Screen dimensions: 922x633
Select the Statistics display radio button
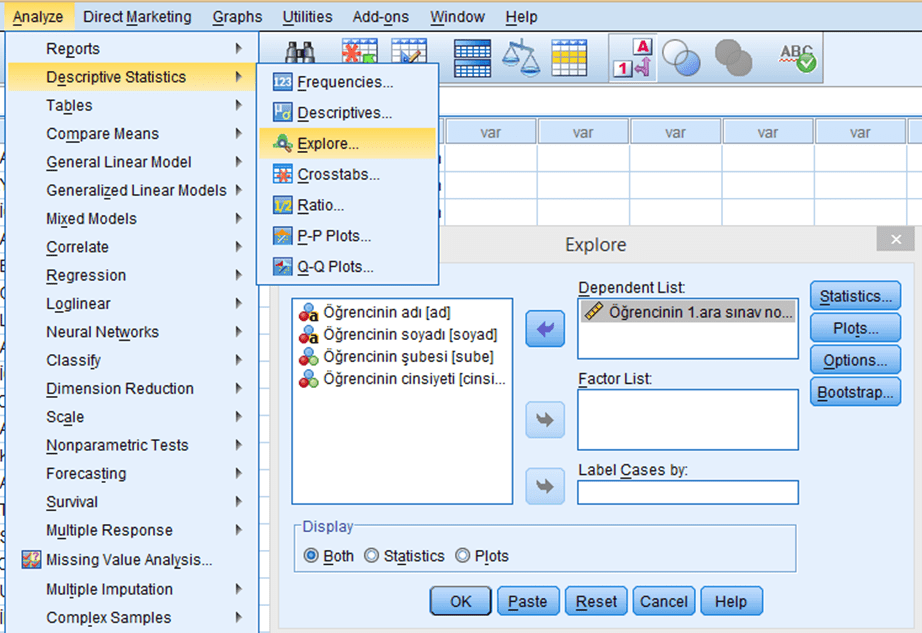[x=371, y=556]
